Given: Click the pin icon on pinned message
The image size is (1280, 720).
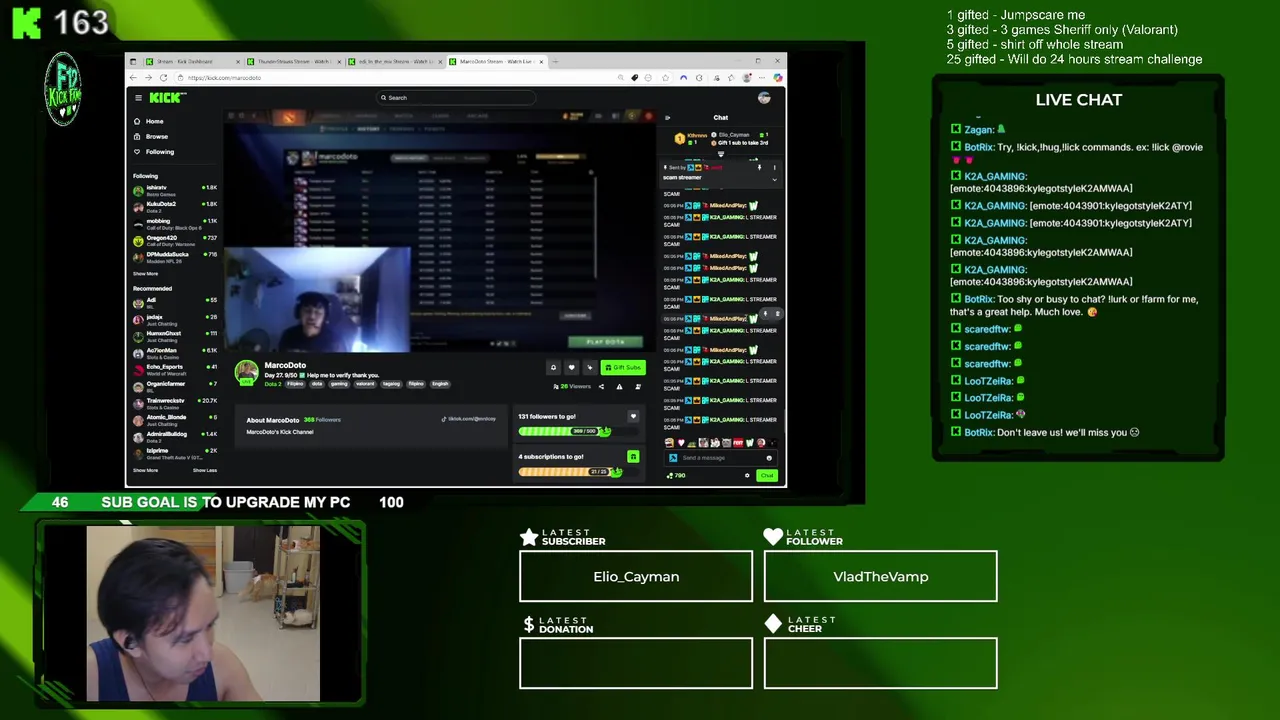Looking at the screenshot, I should [759, 168].
